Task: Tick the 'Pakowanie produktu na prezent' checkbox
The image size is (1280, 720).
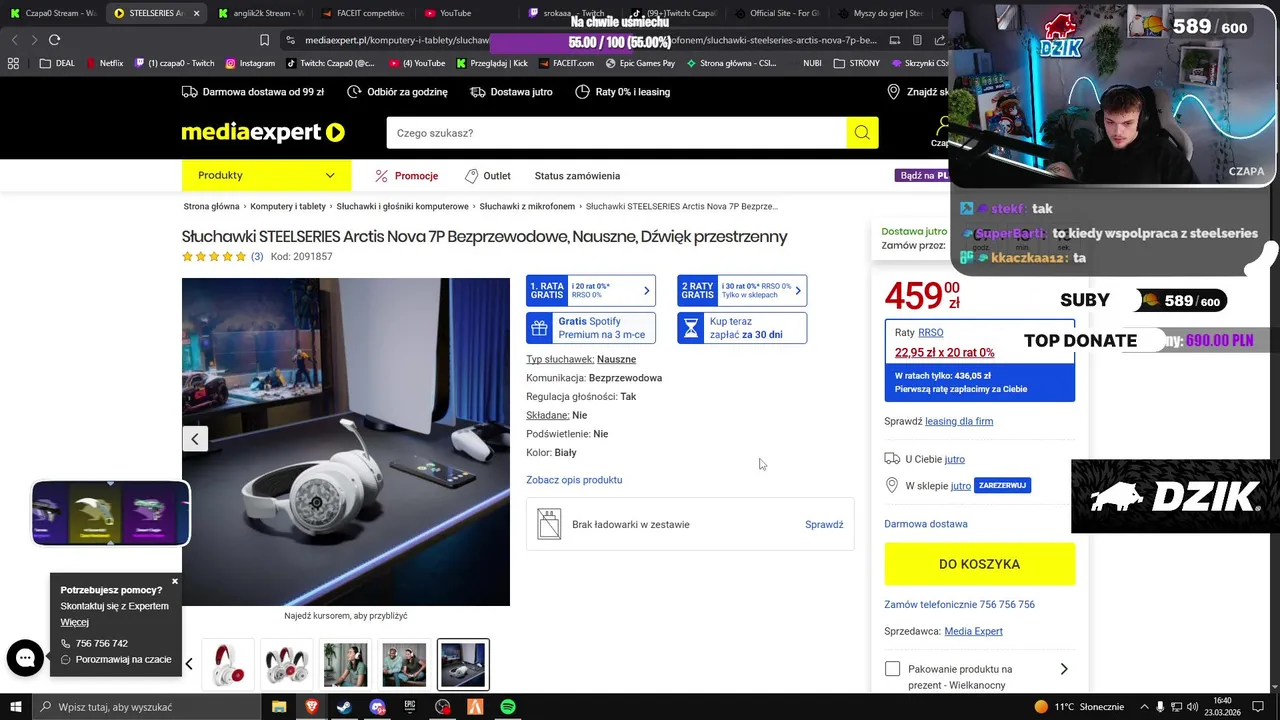Action: [892, 669]
